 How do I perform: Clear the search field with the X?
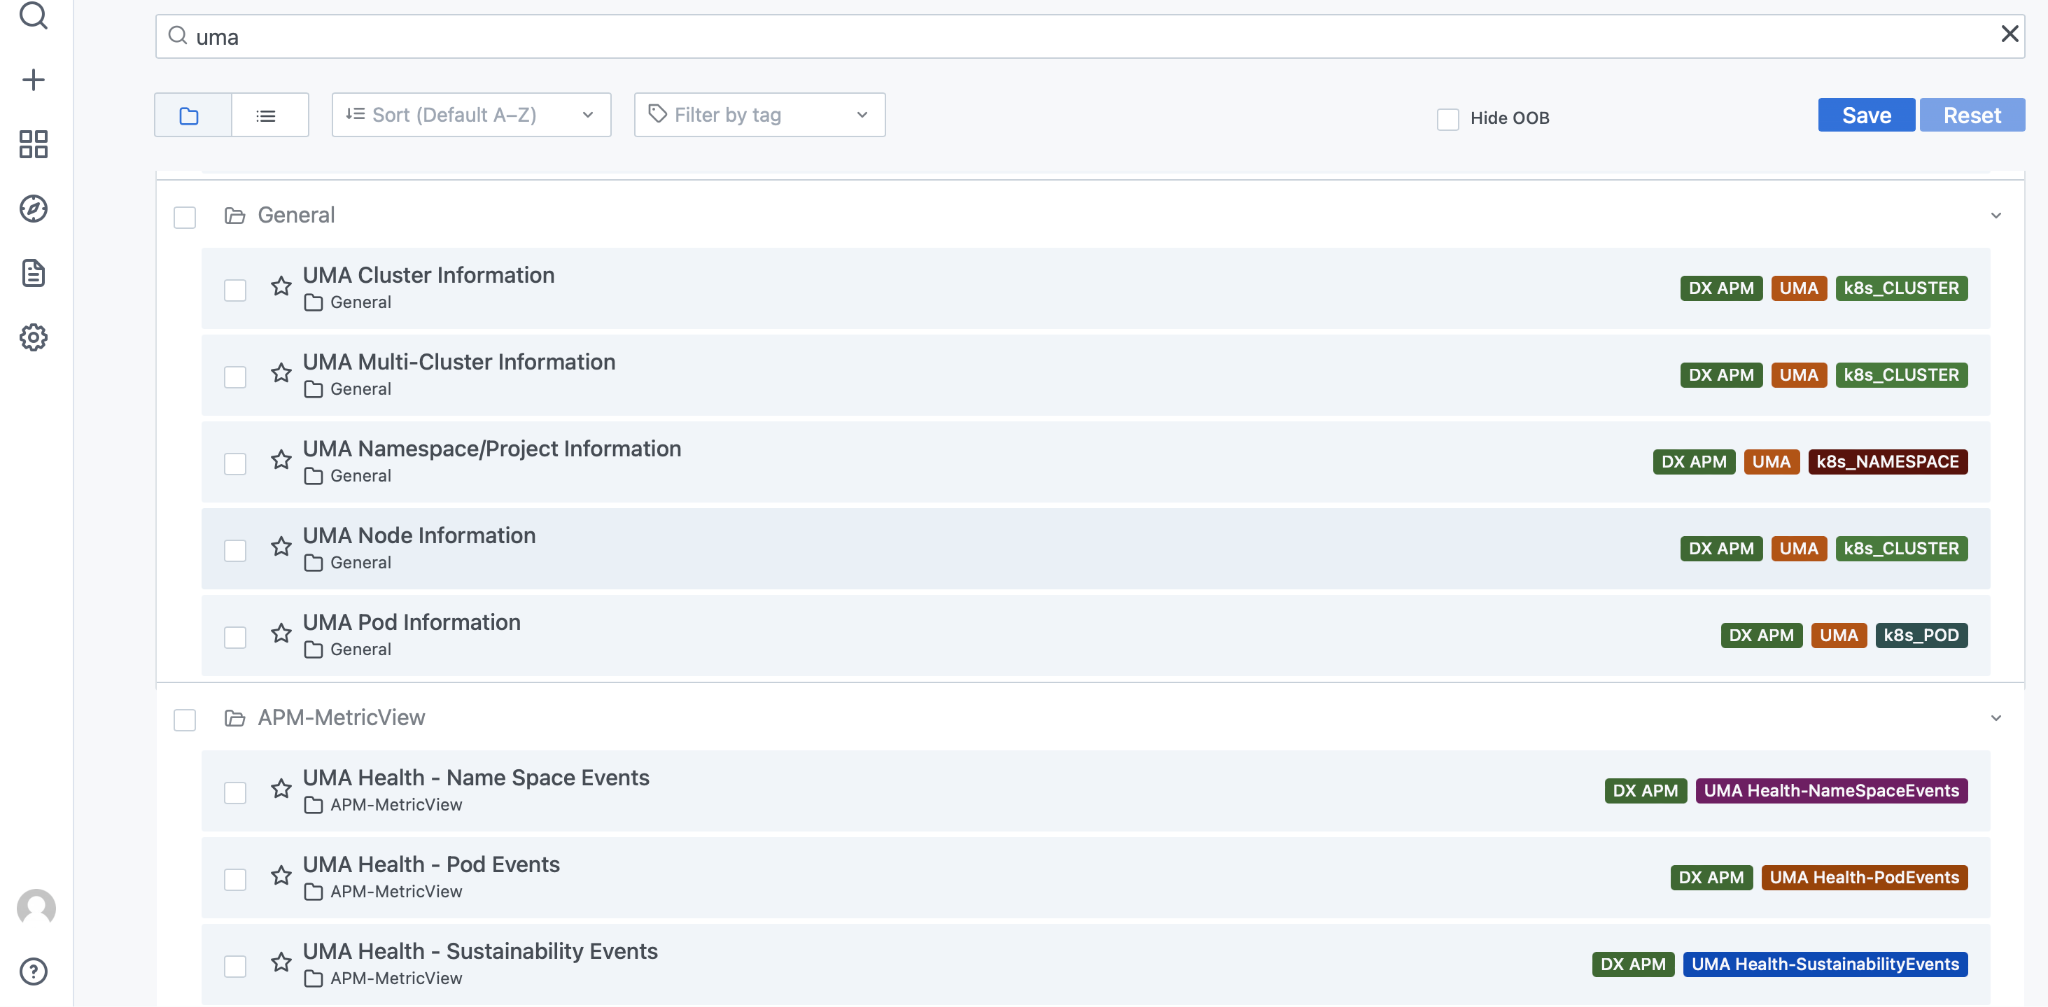[x=2011, y=33]
